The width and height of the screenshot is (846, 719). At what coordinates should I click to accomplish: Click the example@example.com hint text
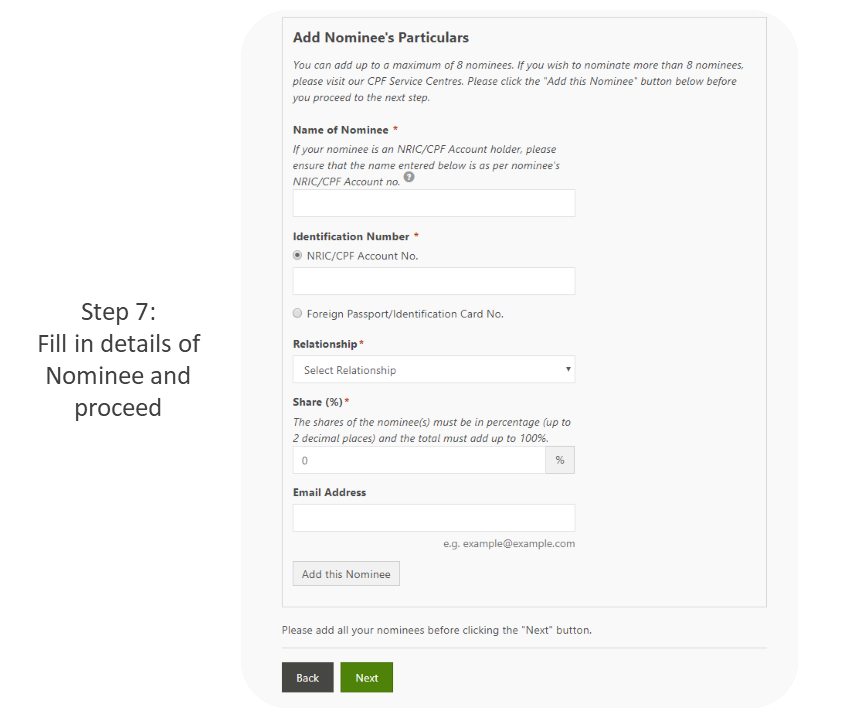(x=509, y=543)
